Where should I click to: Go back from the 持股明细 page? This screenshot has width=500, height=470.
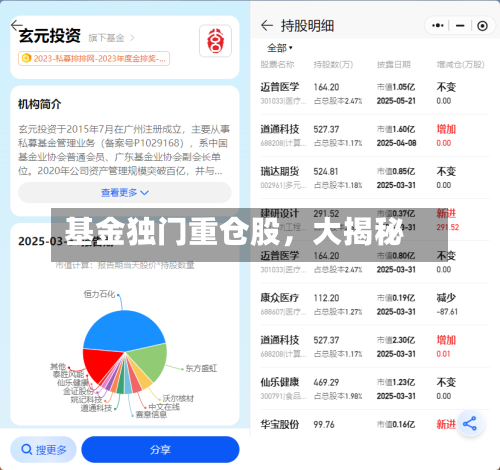(267, 25)
